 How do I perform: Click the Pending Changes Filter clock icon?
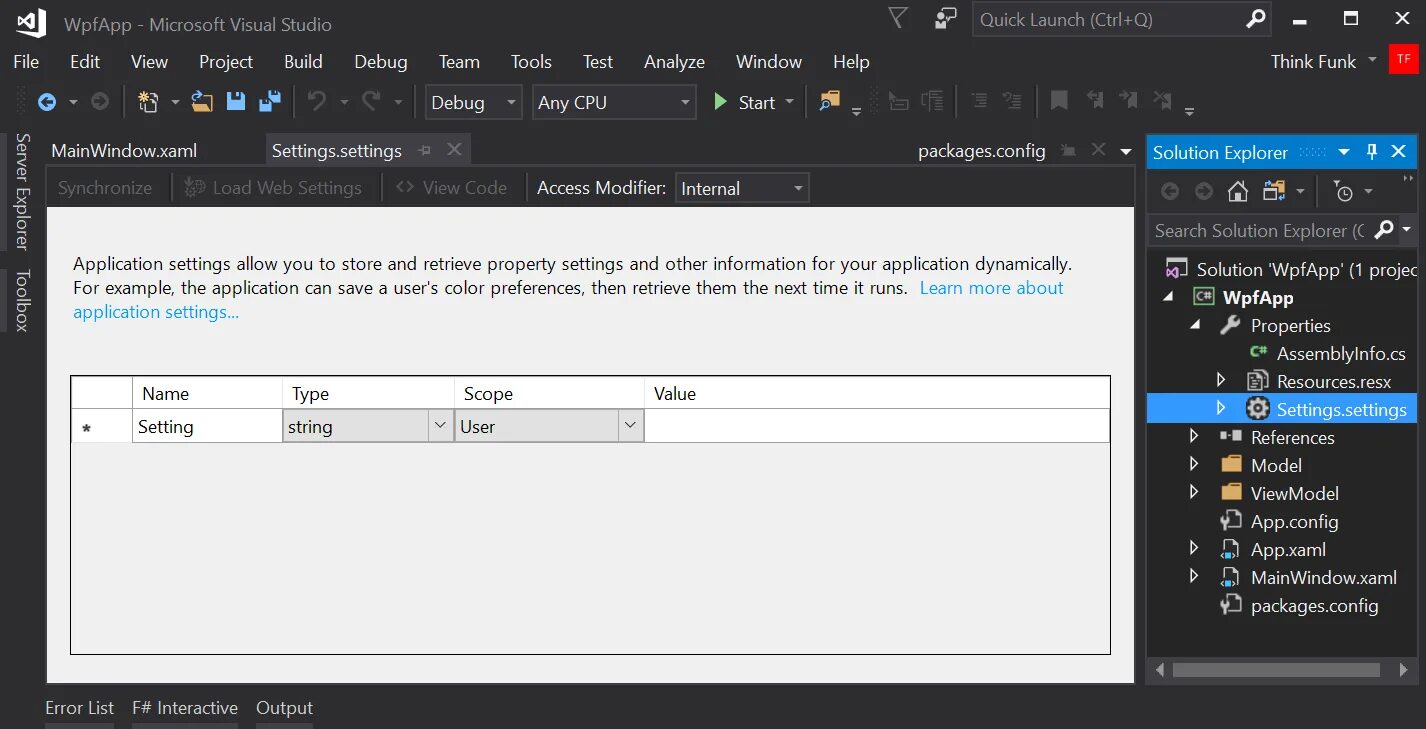[x=1344, y=191]
